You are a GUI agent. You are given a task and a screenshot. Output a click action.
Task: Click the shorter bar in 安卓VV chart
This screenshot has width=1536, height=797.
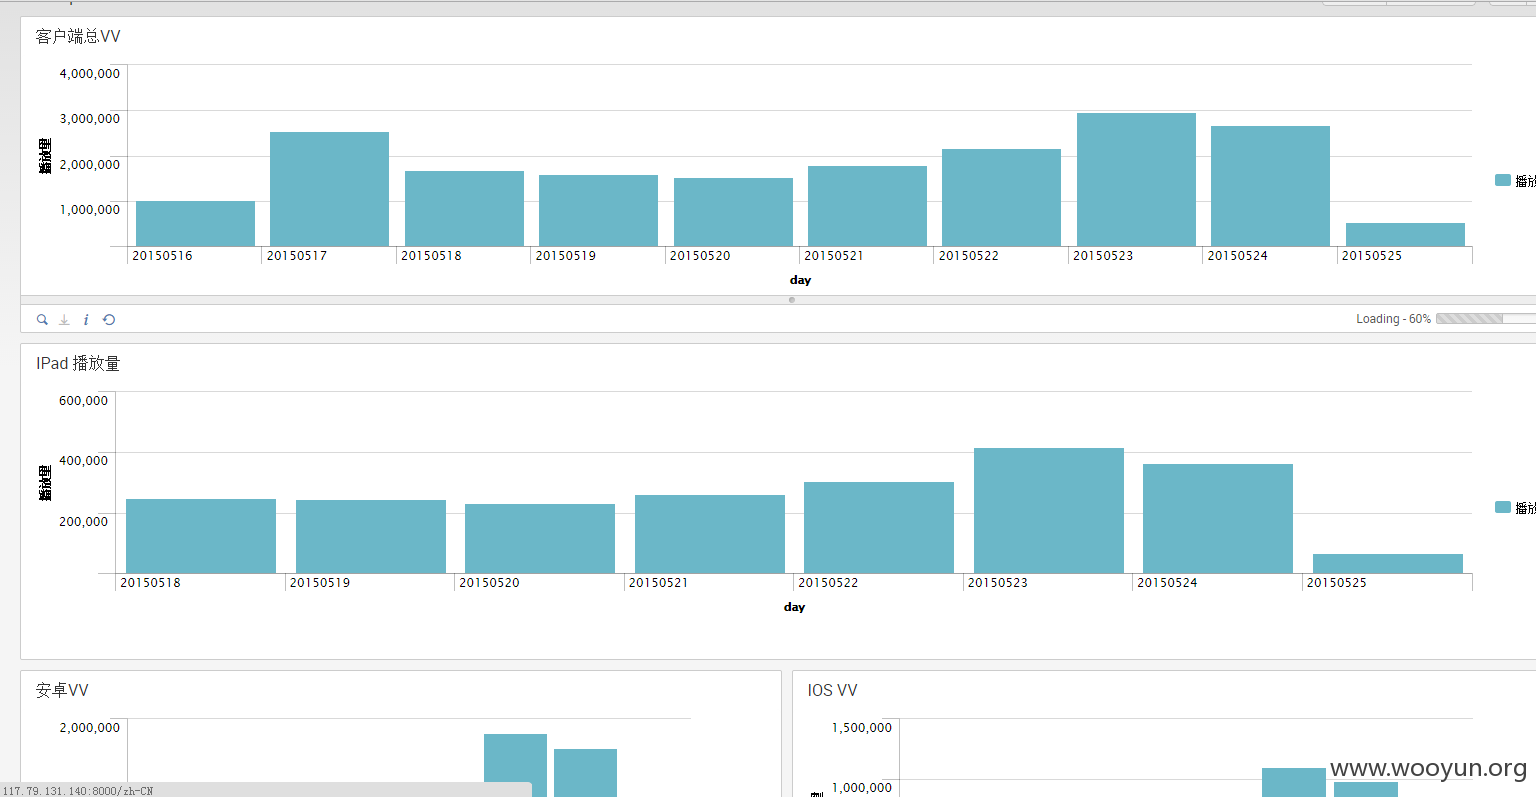[585, 773]
